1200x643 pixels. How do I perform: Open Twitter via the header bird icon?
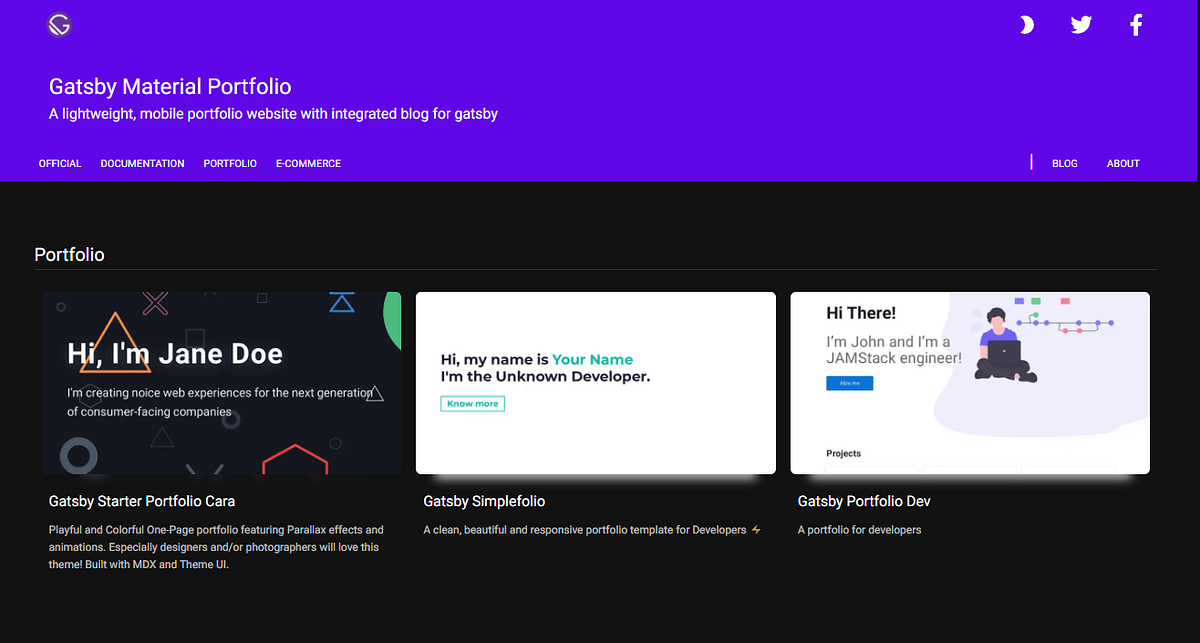(1081, 24)
